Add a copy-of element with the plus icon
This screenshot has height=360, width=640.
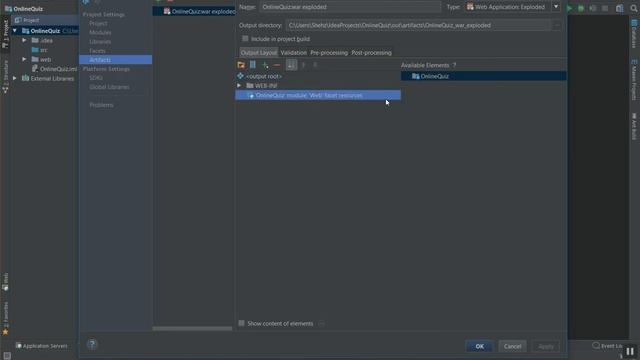(265, 65)
